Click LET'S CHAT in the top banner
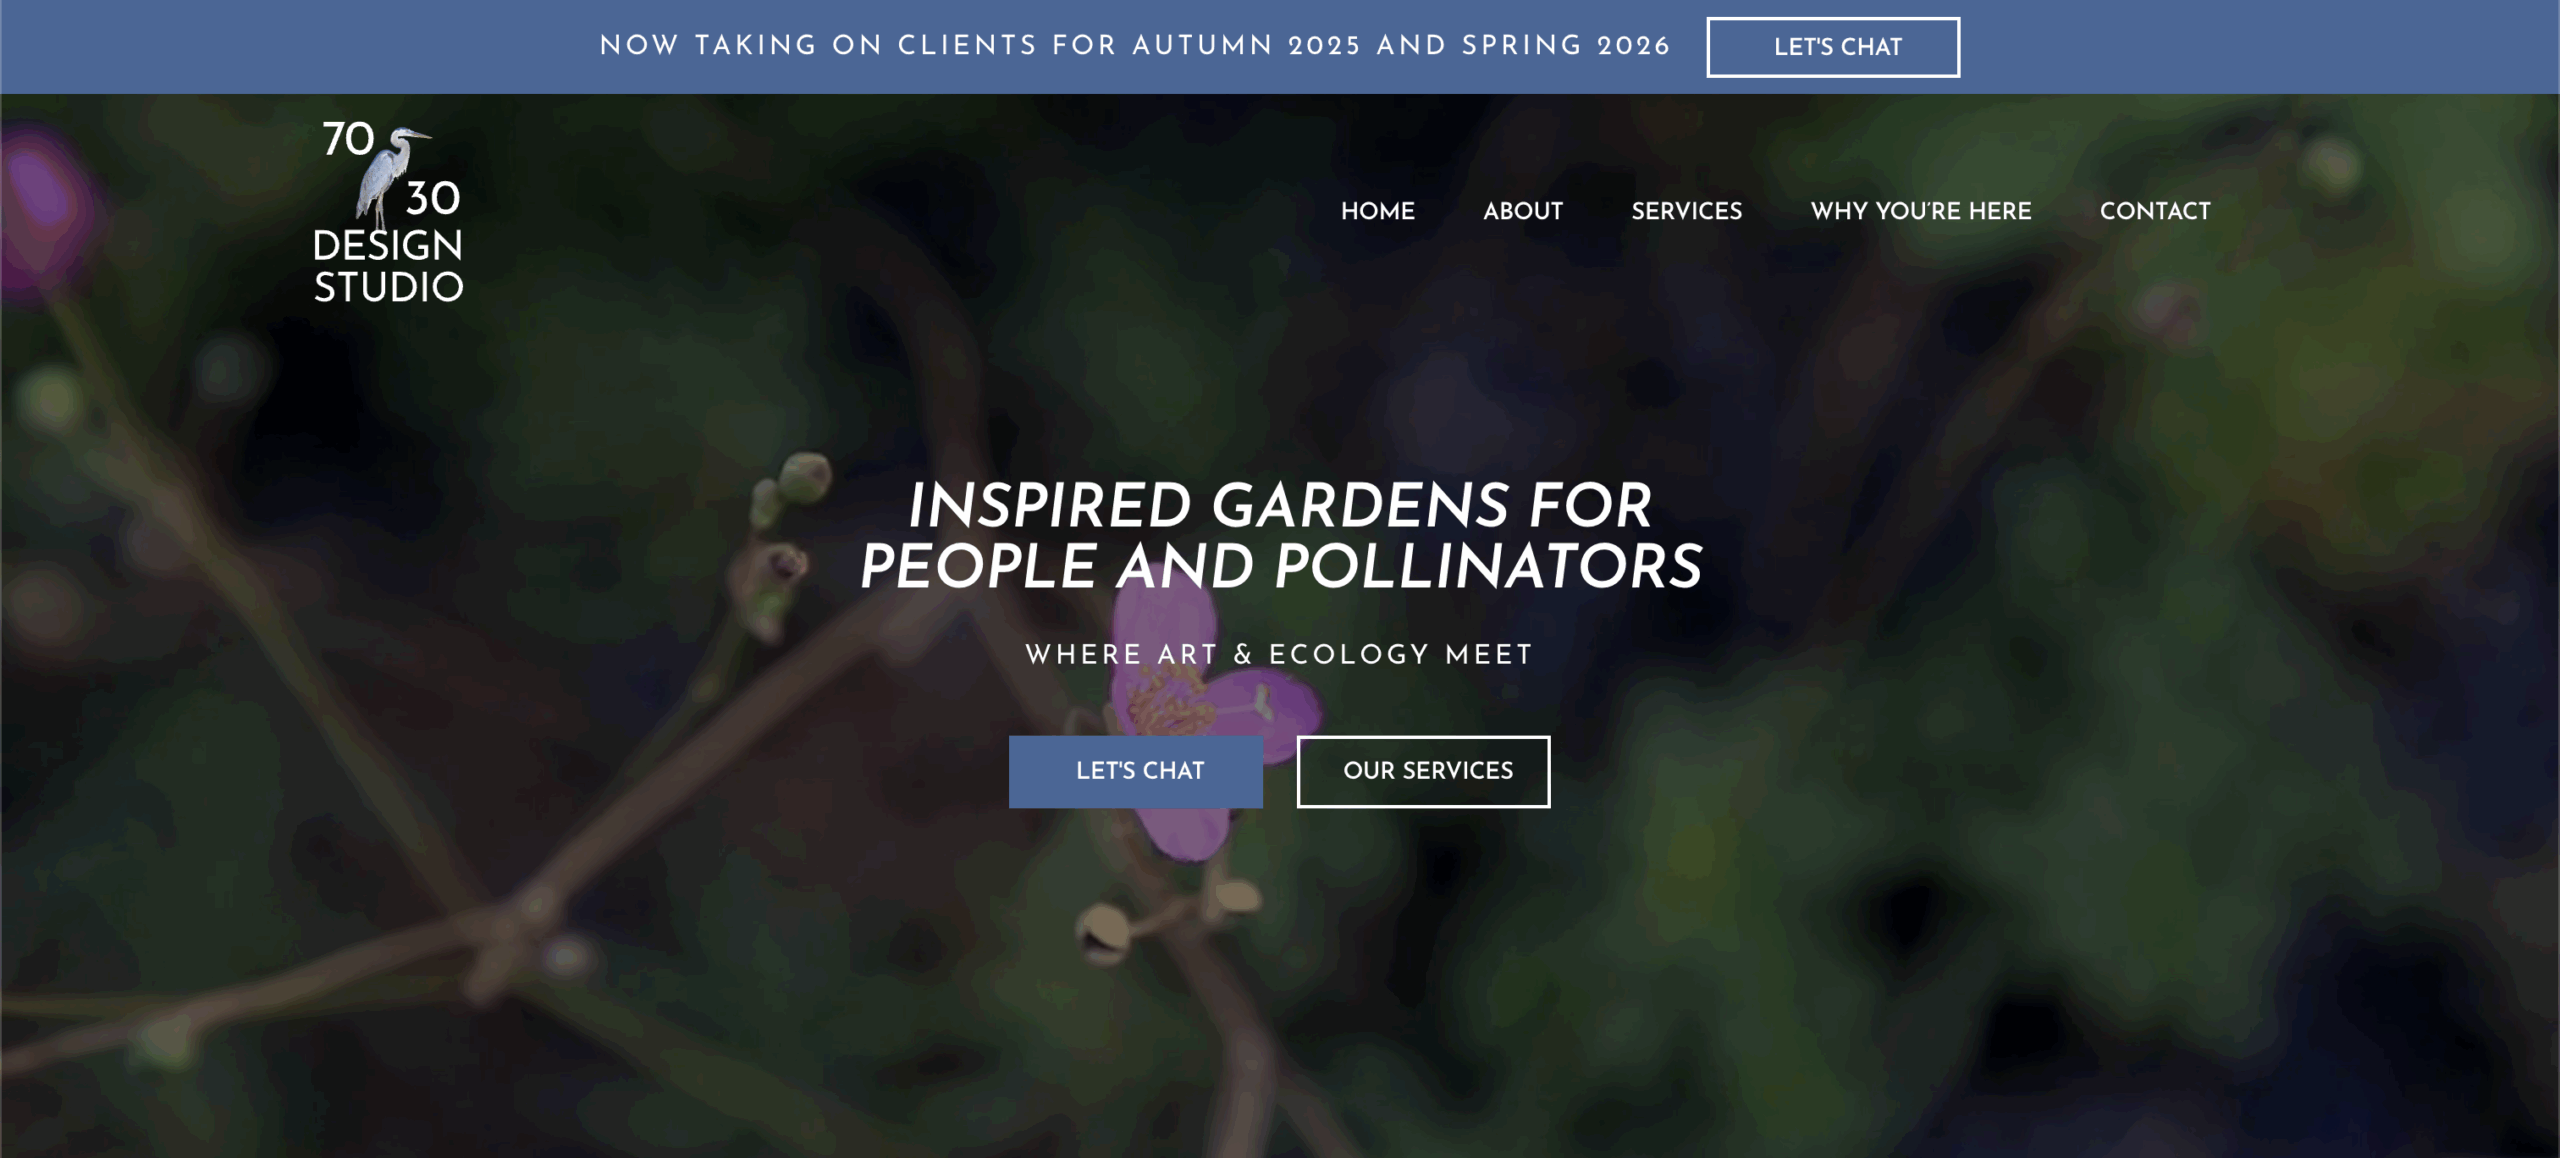The height and width of the screenshot is (1158, 2560). pyautogui.click(x=1833, y=47)
